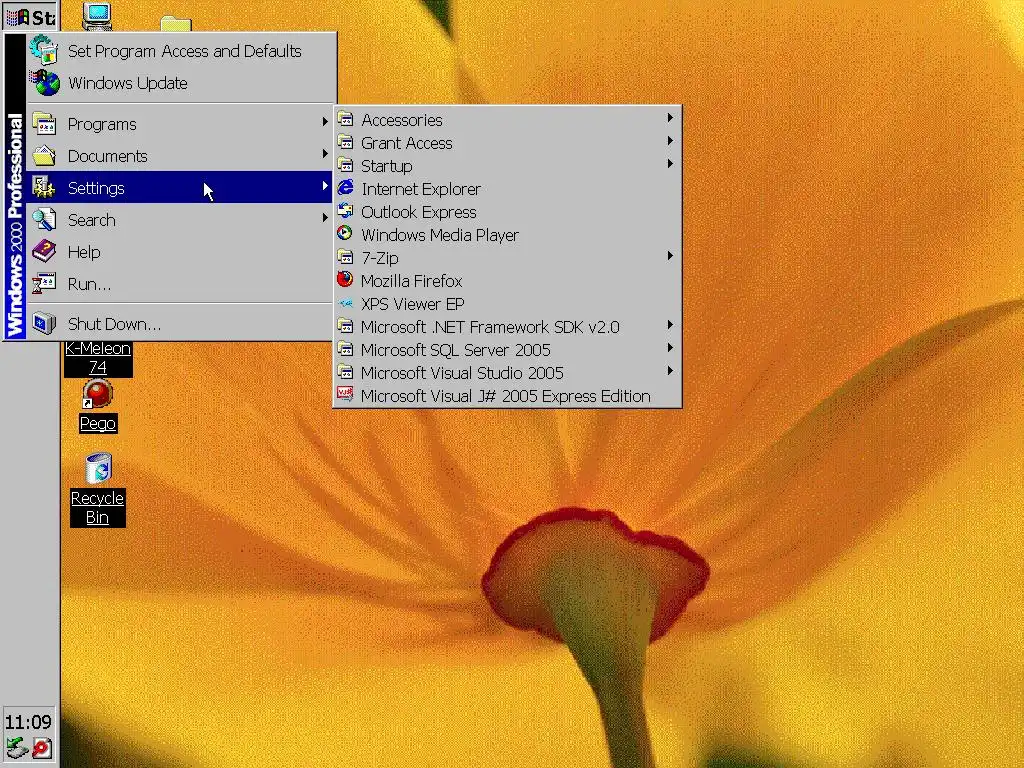Click the 11:09 taskbar clock
This screenshot has width=1024, height=768.
28,722
